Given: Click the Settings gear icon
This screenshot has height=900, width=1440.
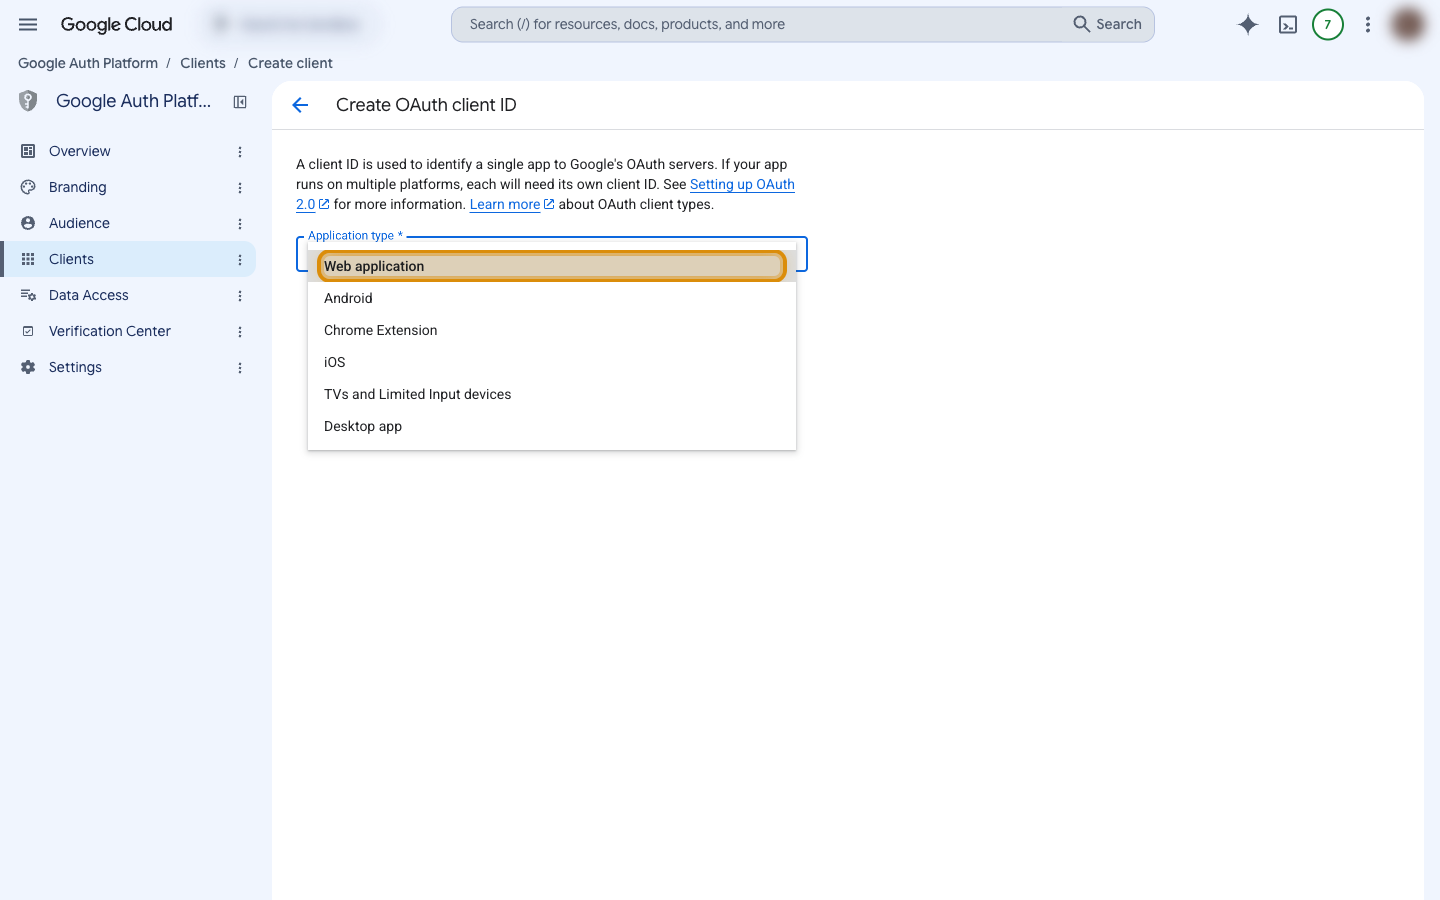Looking at the screenshot, I should point(28,367).
